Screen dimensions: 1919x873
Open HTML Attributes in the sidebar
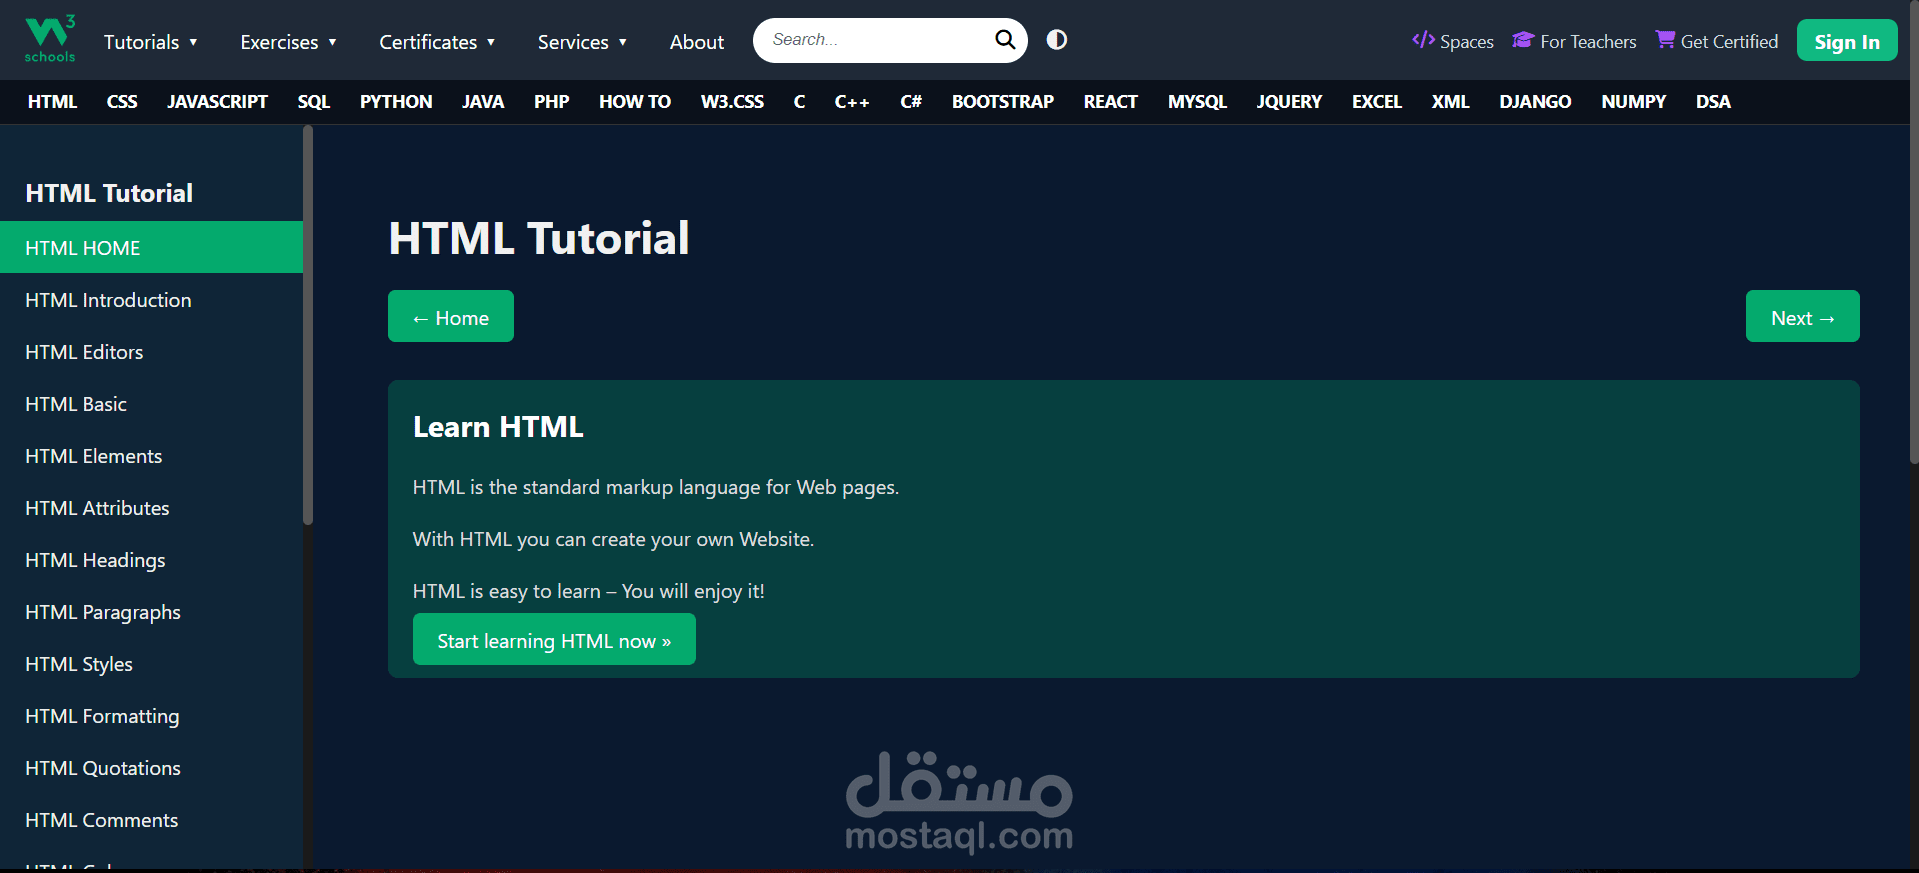pos(151,508)
